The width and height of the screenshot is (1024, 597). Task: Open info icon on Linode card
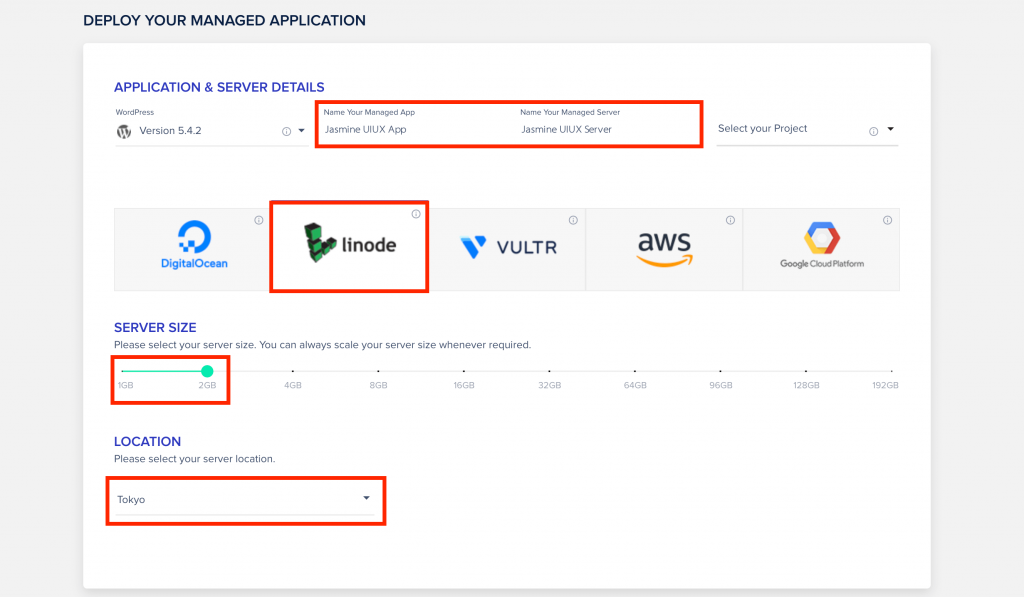click(416, 214)
